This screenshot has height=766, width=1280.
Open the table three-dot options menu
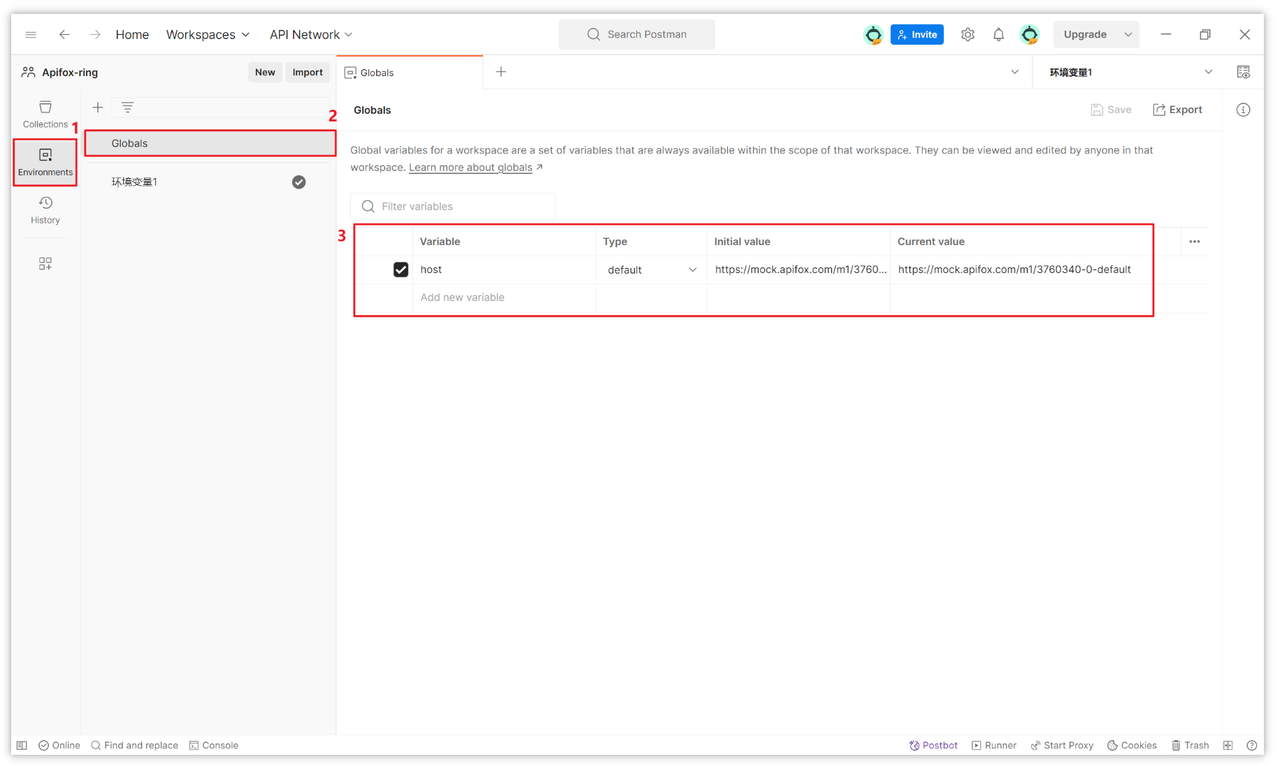tap(1194, 242)
